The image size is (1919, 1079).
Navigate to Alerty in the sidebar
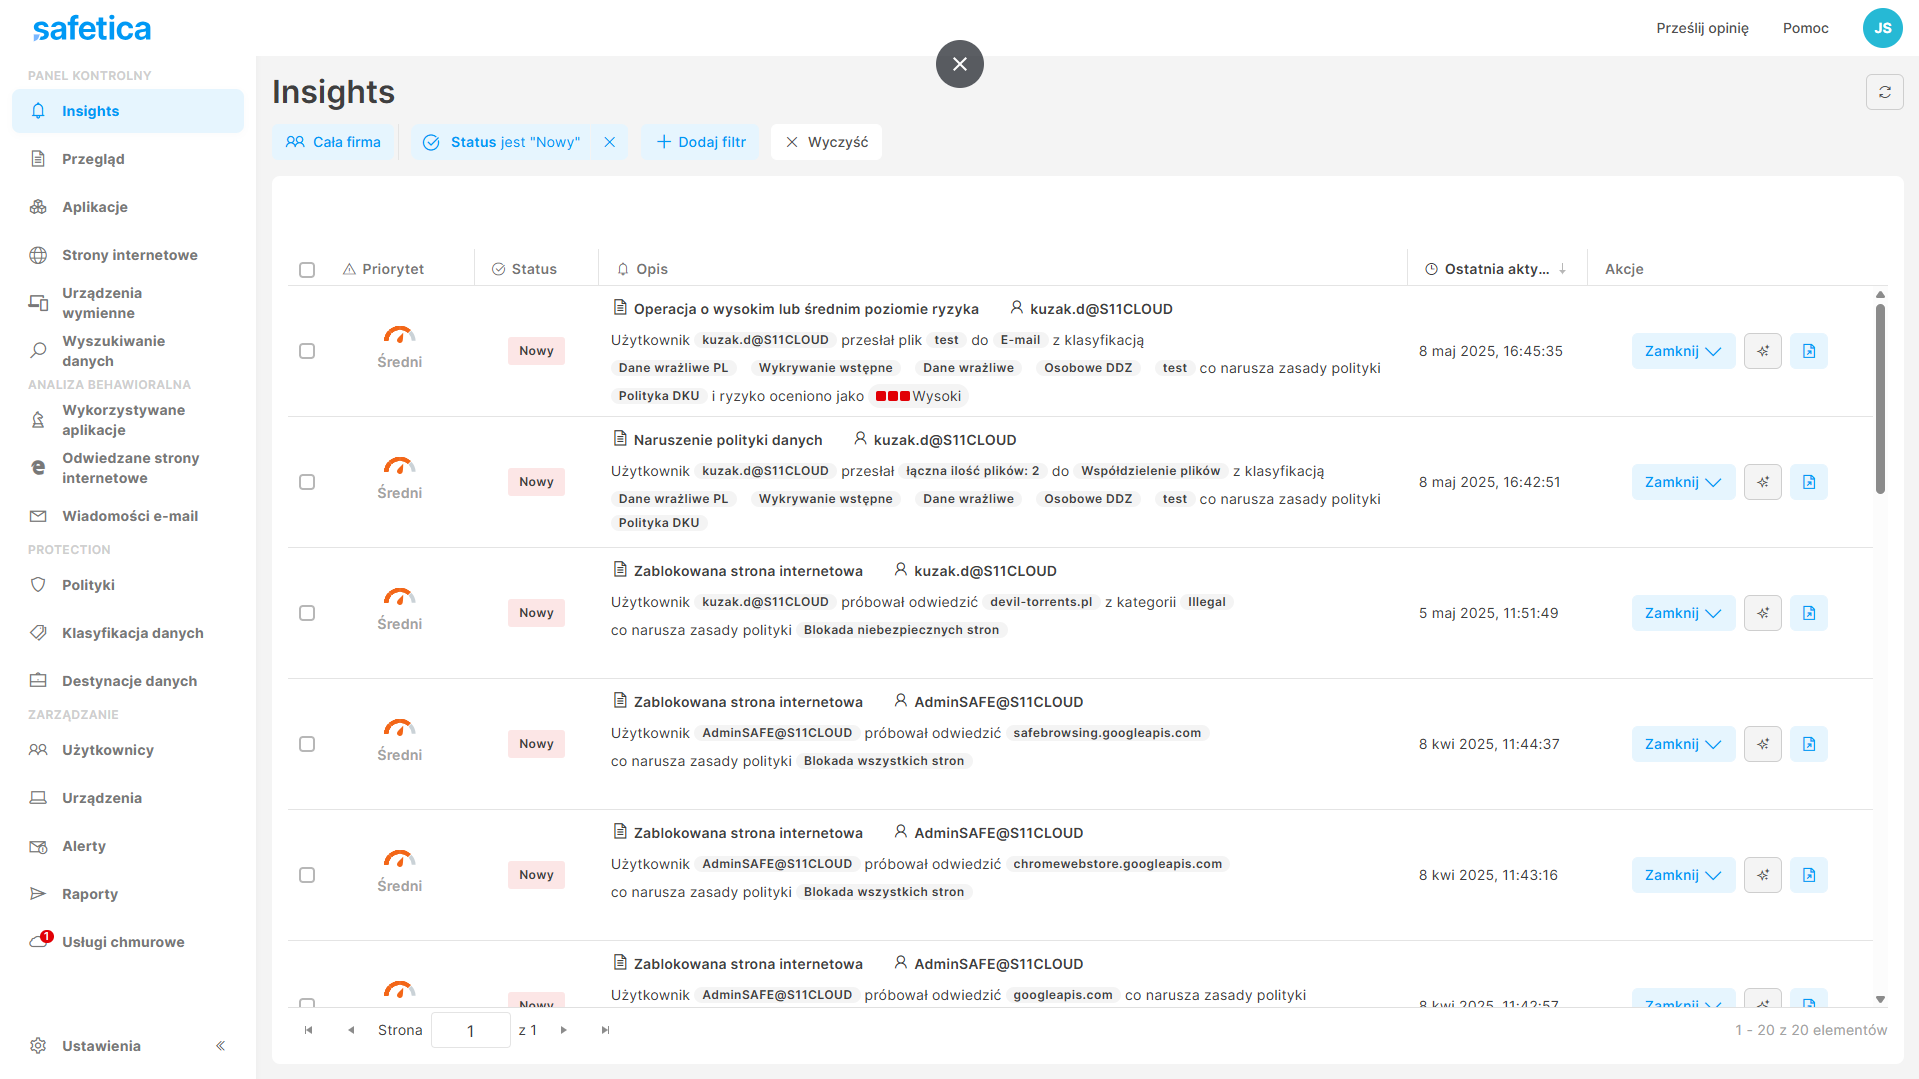(84, 846)
